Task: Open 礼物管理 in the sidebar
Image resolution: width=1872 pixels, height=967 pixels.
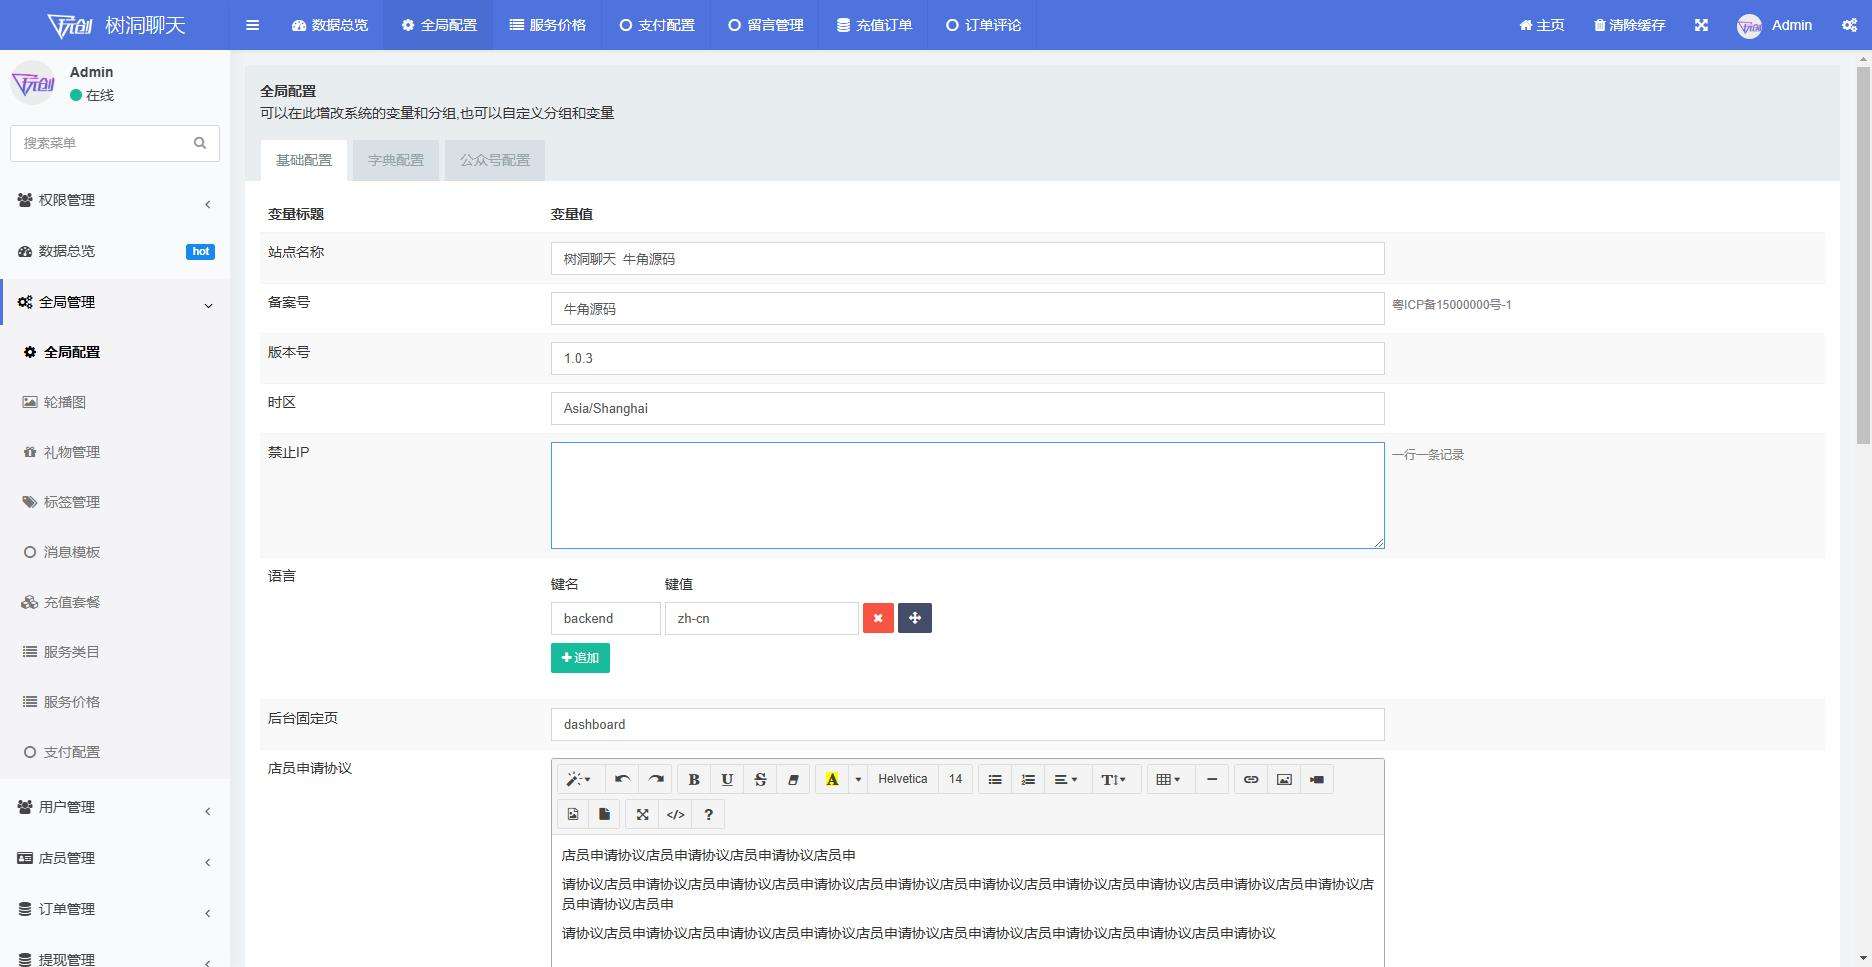Action: coord(115,452)
